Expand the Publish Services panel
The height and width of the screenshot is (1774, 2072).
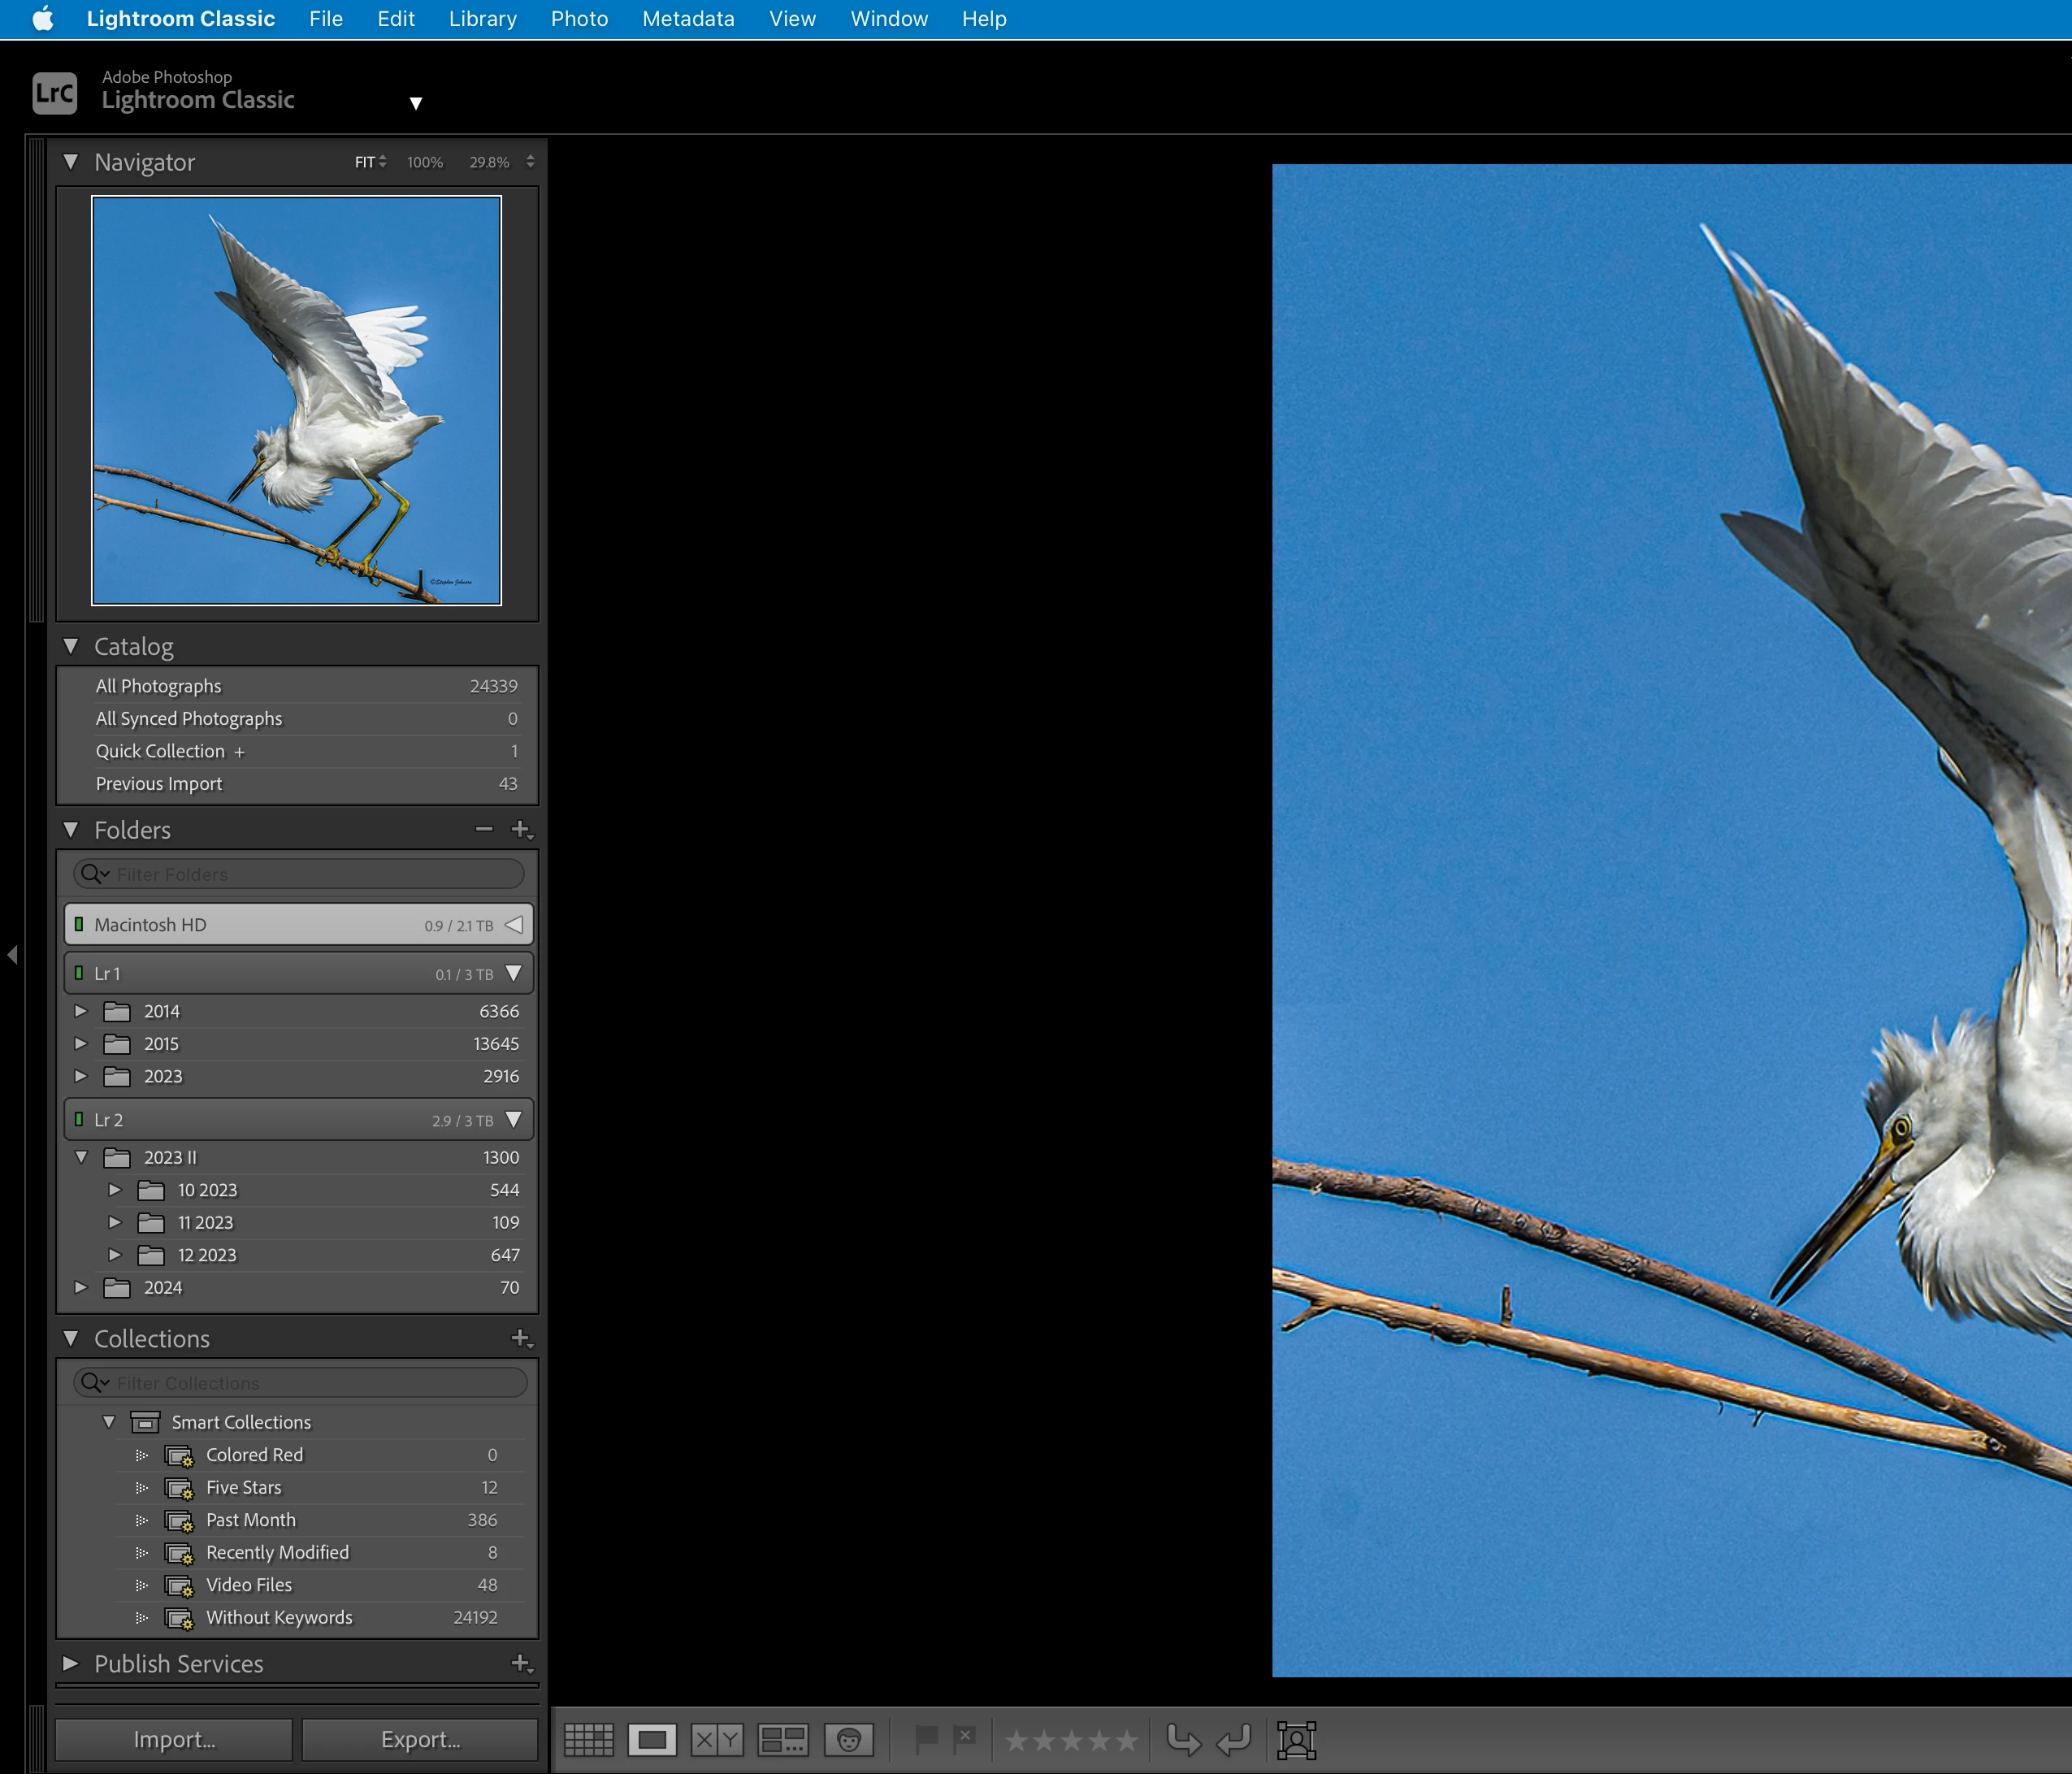point(71,1663)
